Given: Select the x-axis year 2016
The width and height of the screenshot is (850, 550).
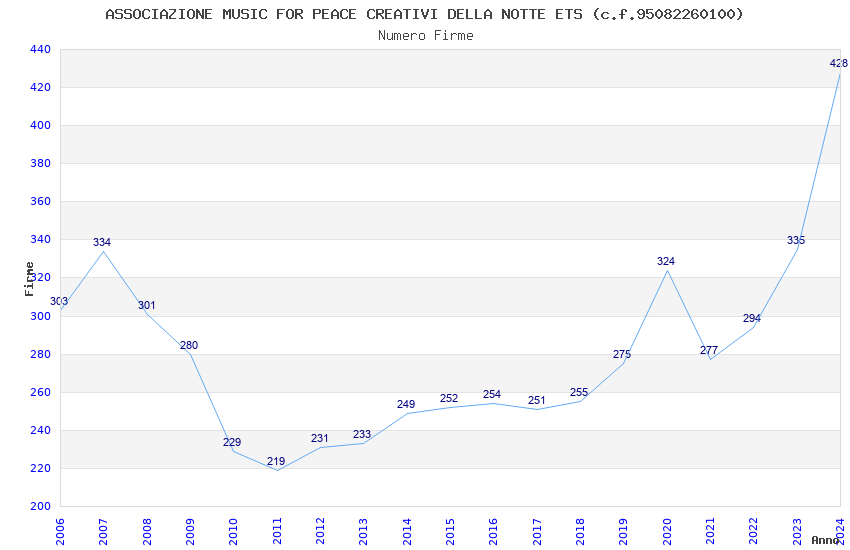Looking at the screenshot, I should pyautogui.click(x=494, y=531).
